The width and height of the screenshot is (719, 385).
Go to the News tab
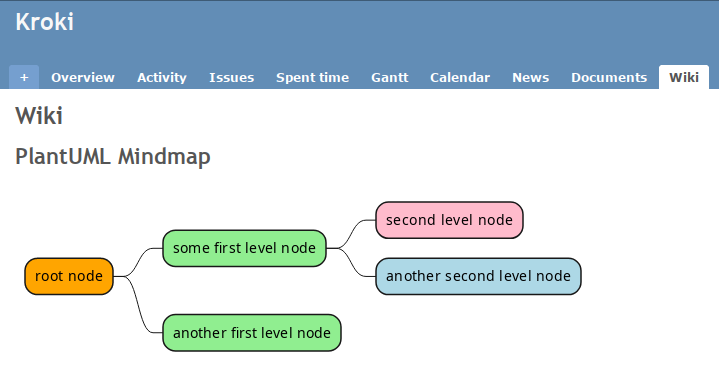(x=531, y=77)
